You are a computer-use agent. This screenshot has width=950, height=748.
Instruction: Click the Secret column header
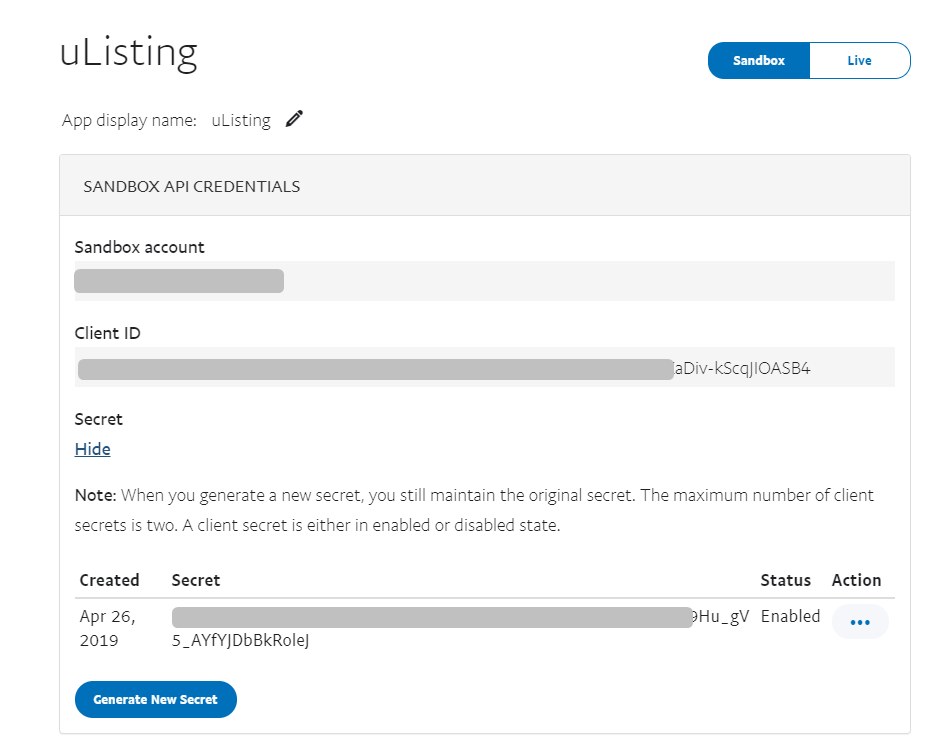pos(196,580)
